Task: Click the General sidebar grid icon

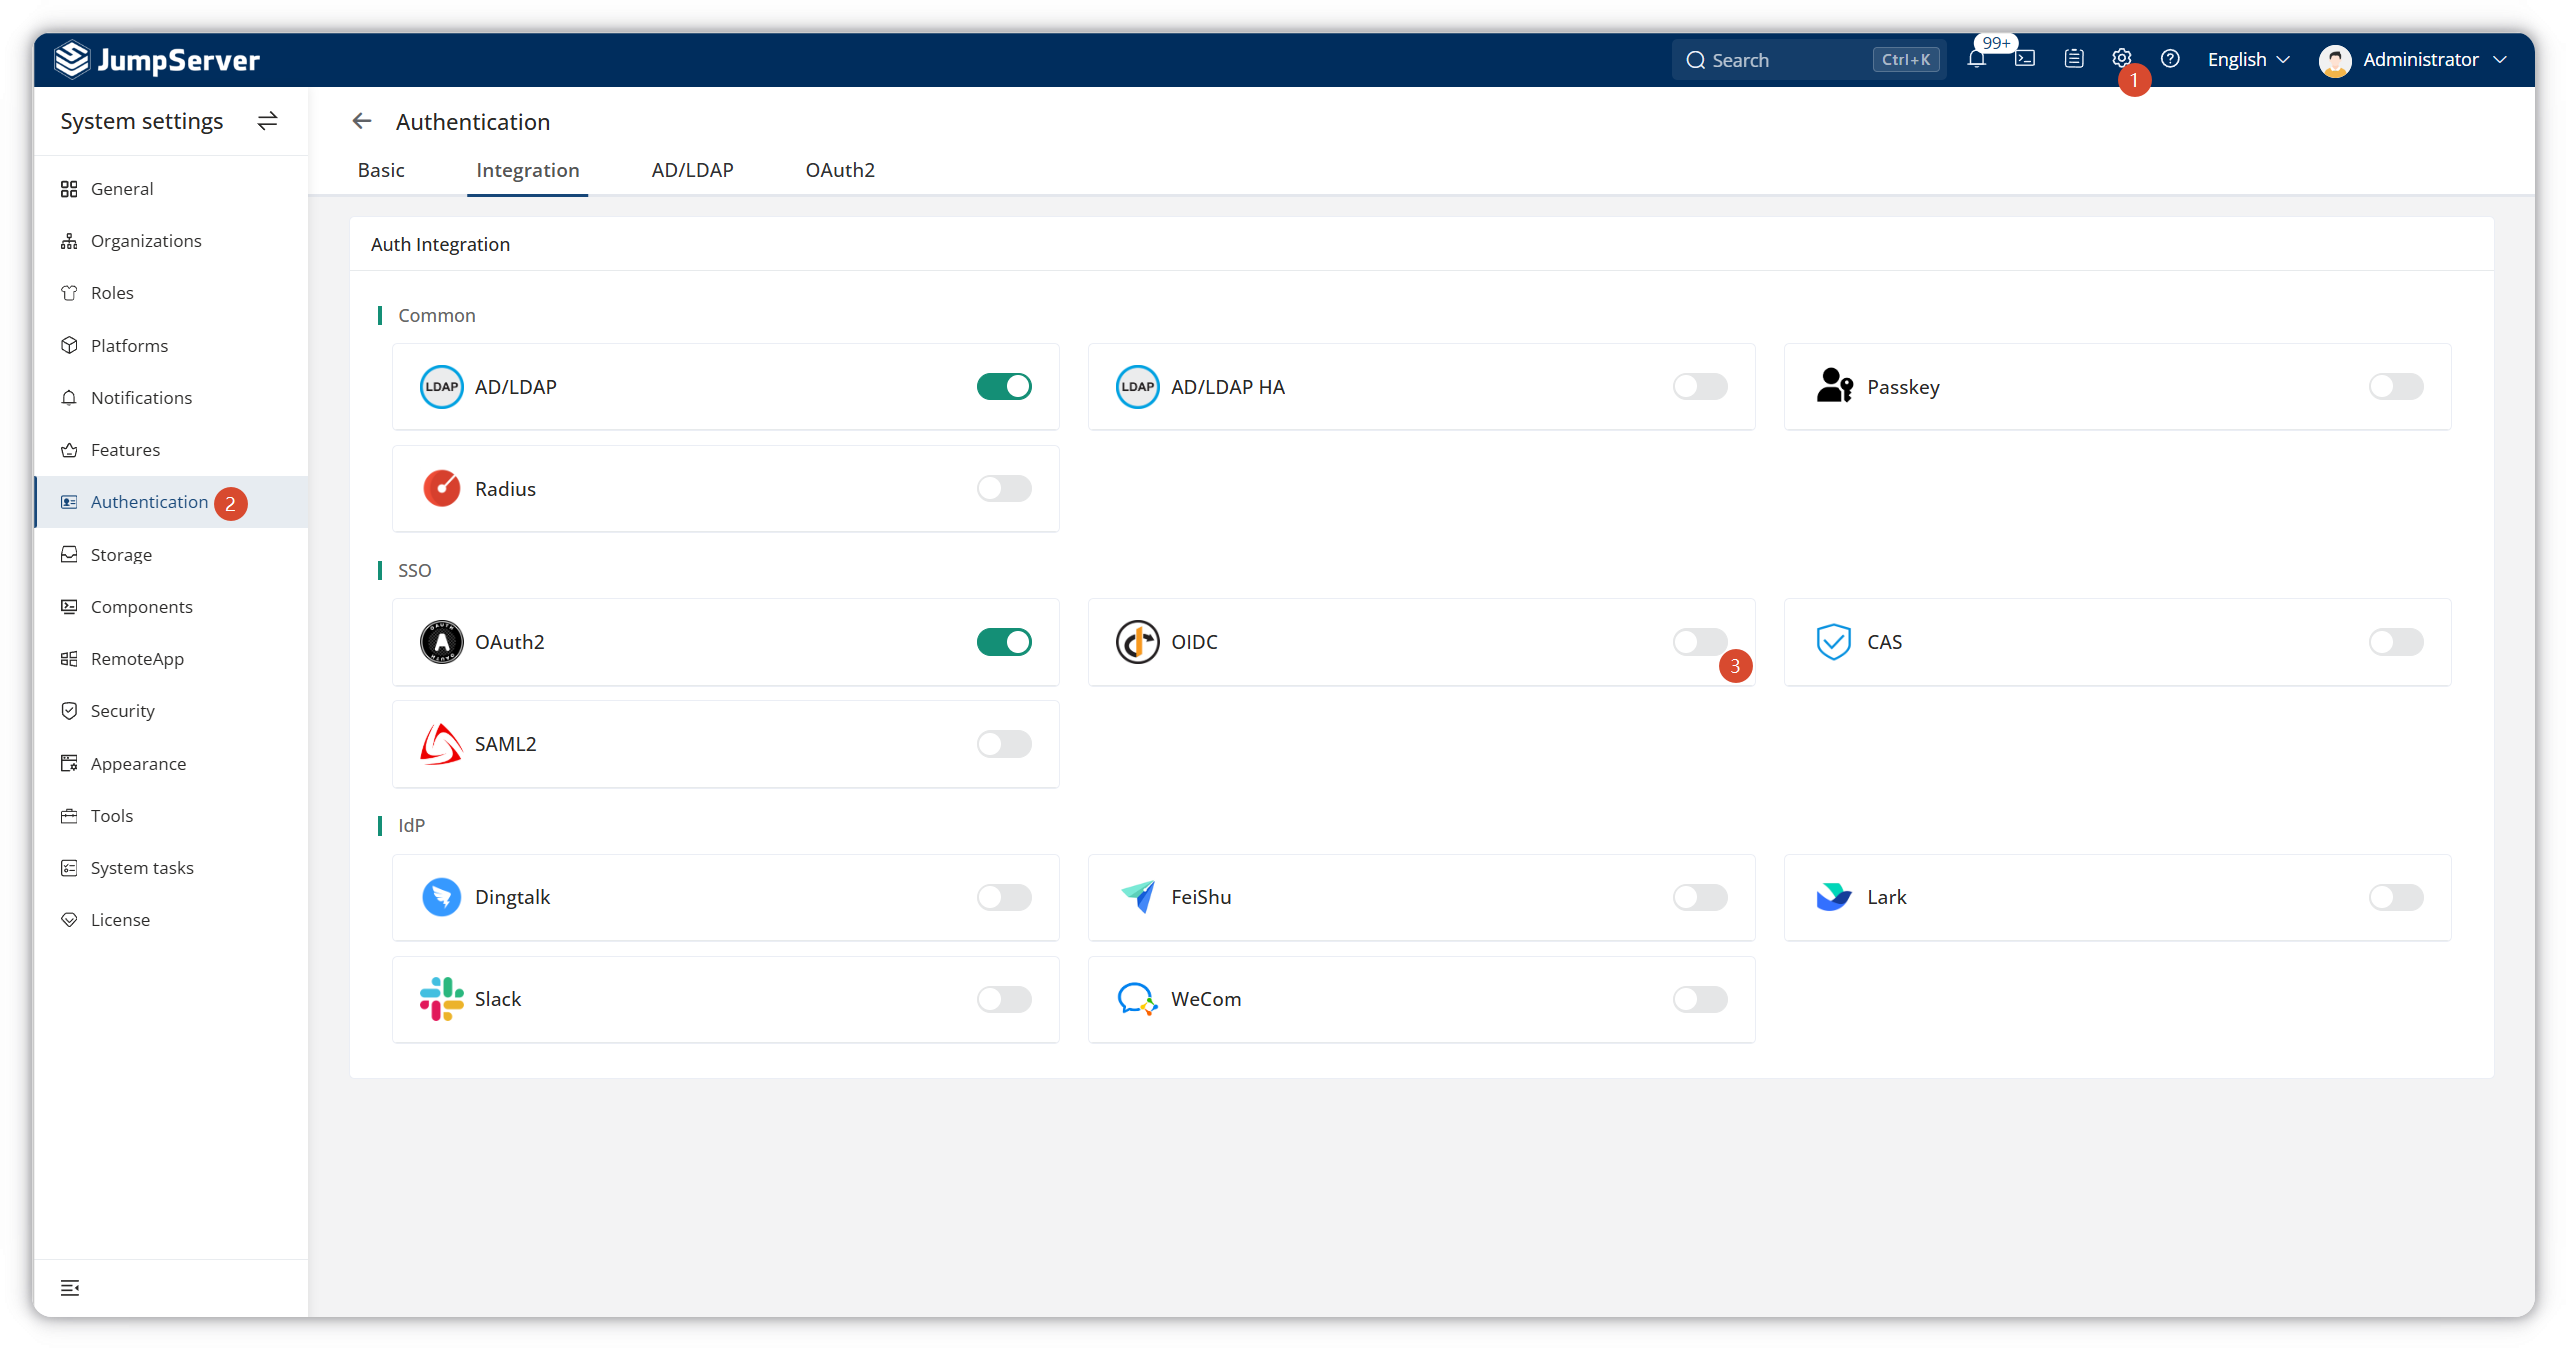Action: point(69,189)
